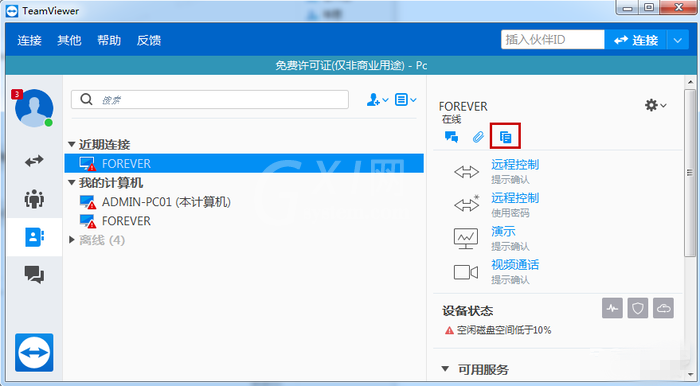Open the gear settings for FOREVER
Viewport: 700px width, 386px height.
655,105
